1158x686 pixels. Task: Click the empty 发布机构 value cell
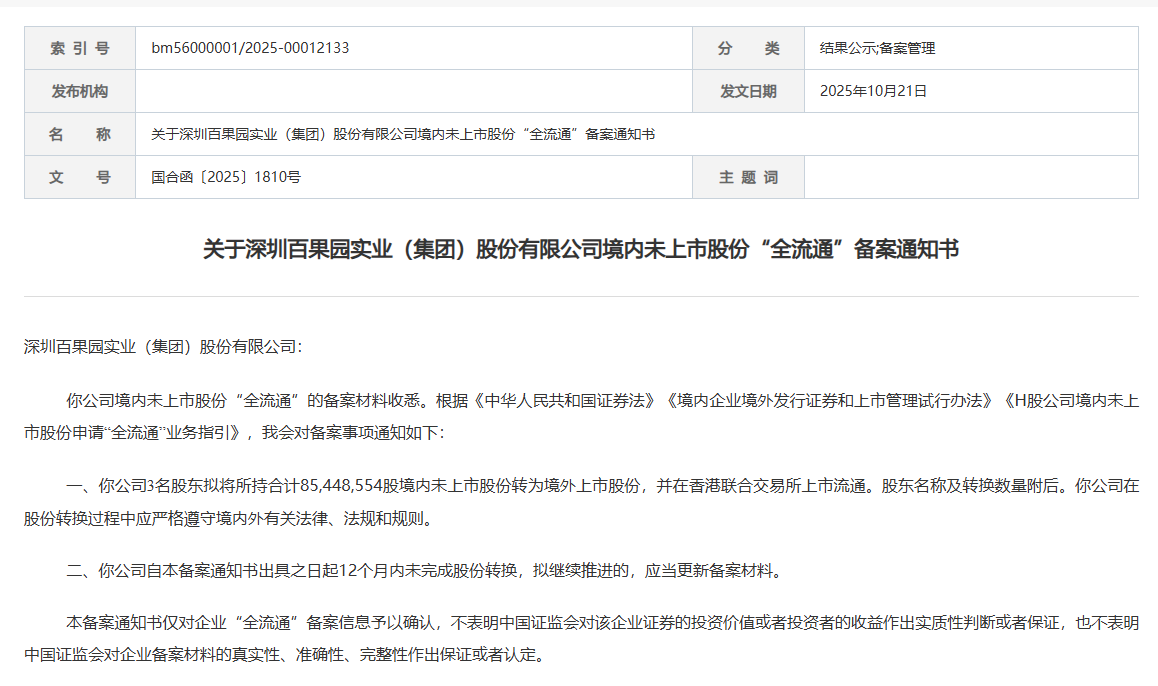tap(413, 91)
